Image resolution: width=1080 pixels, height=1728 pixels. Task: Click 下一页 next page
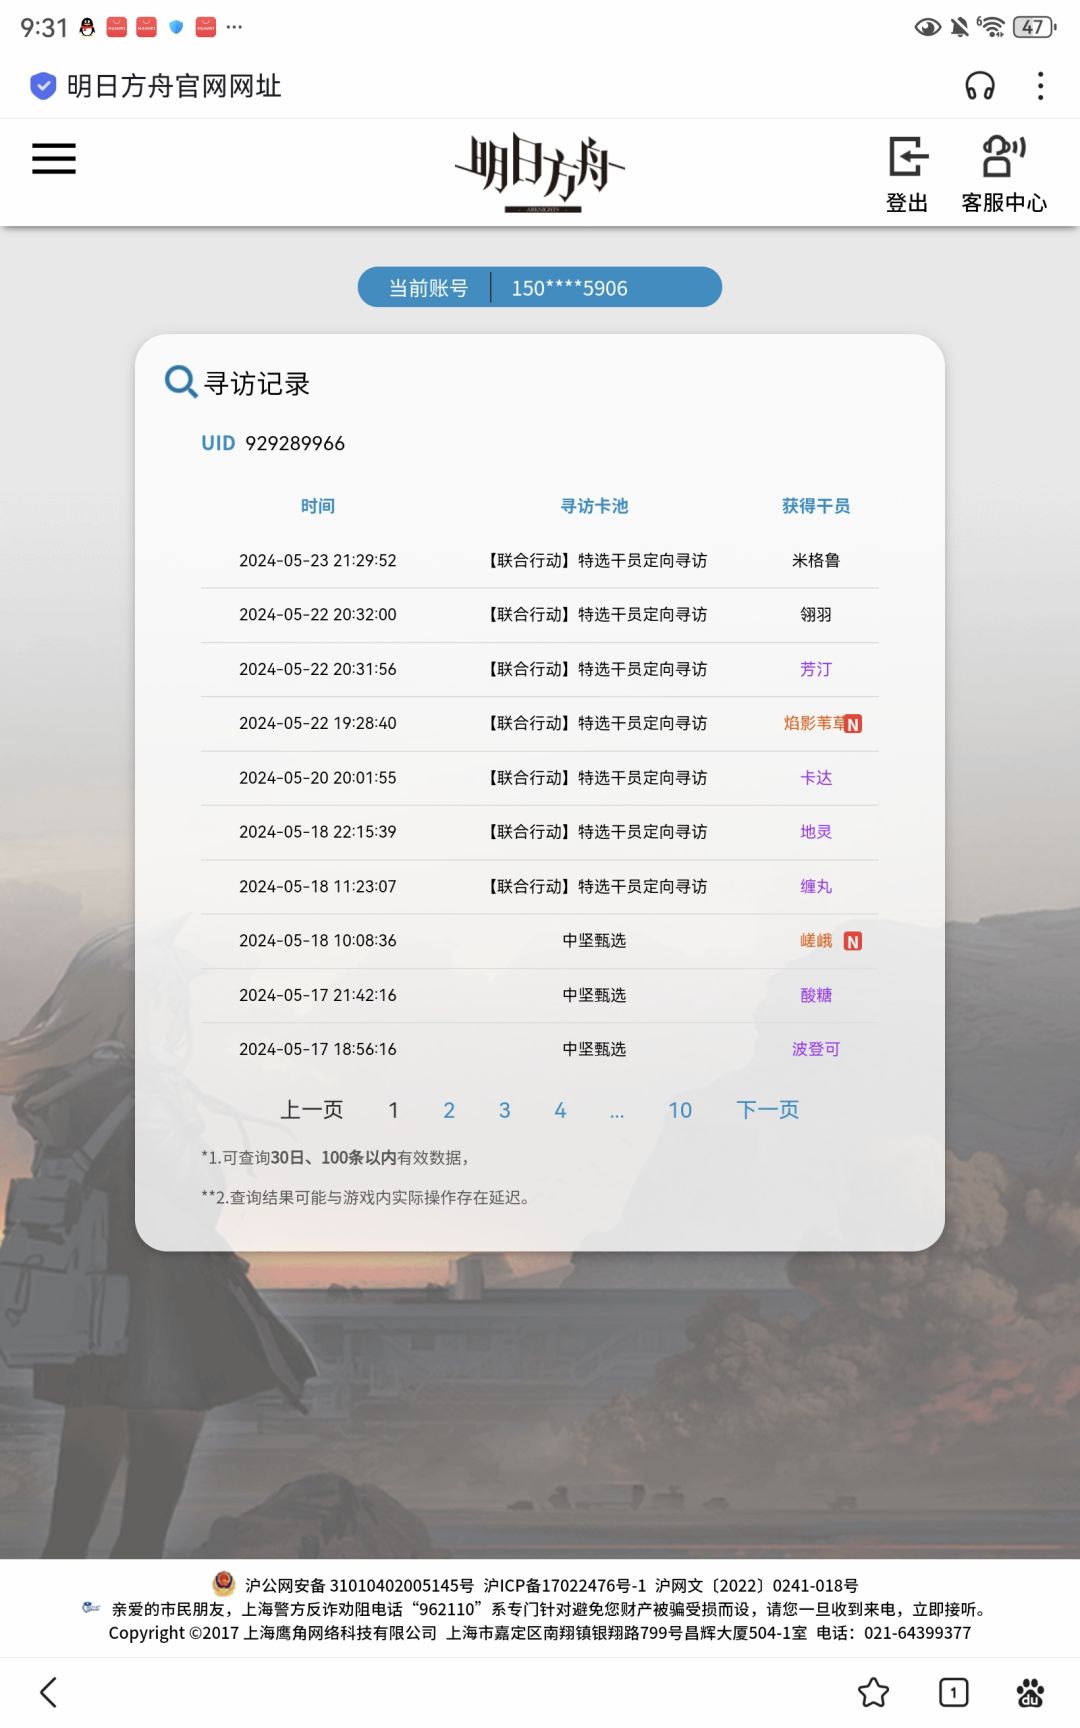click(x=768, y=1110)
